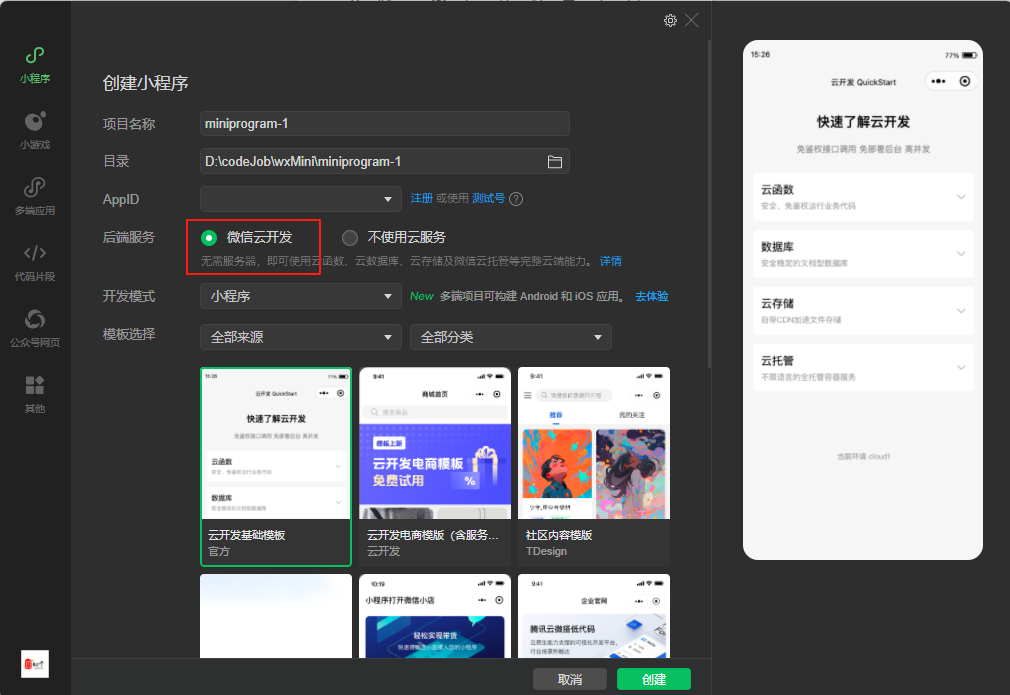This screenshot has width=1010, height=695.
Task: Select the 其他 icon in sidebar
Action: [34, 390]
